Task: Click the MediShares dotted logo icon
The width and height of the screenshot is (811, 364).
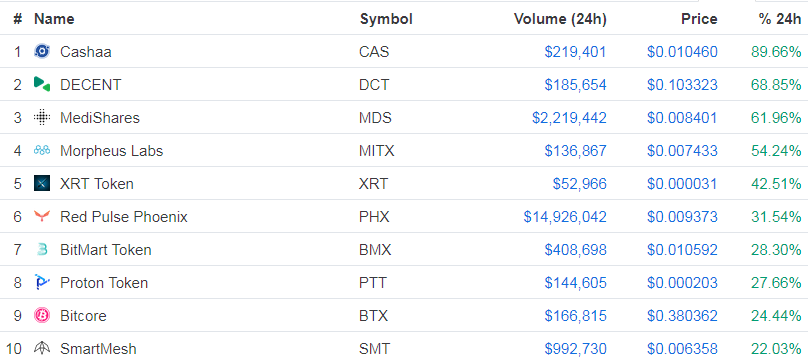Action: click(42, 117)
